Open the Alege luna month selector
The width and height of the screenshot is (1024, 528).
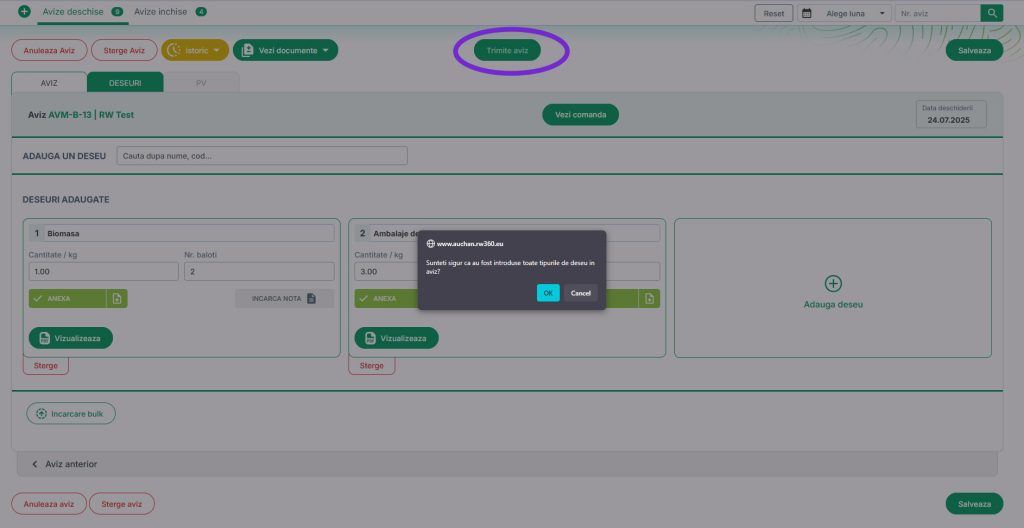(845, 14)
